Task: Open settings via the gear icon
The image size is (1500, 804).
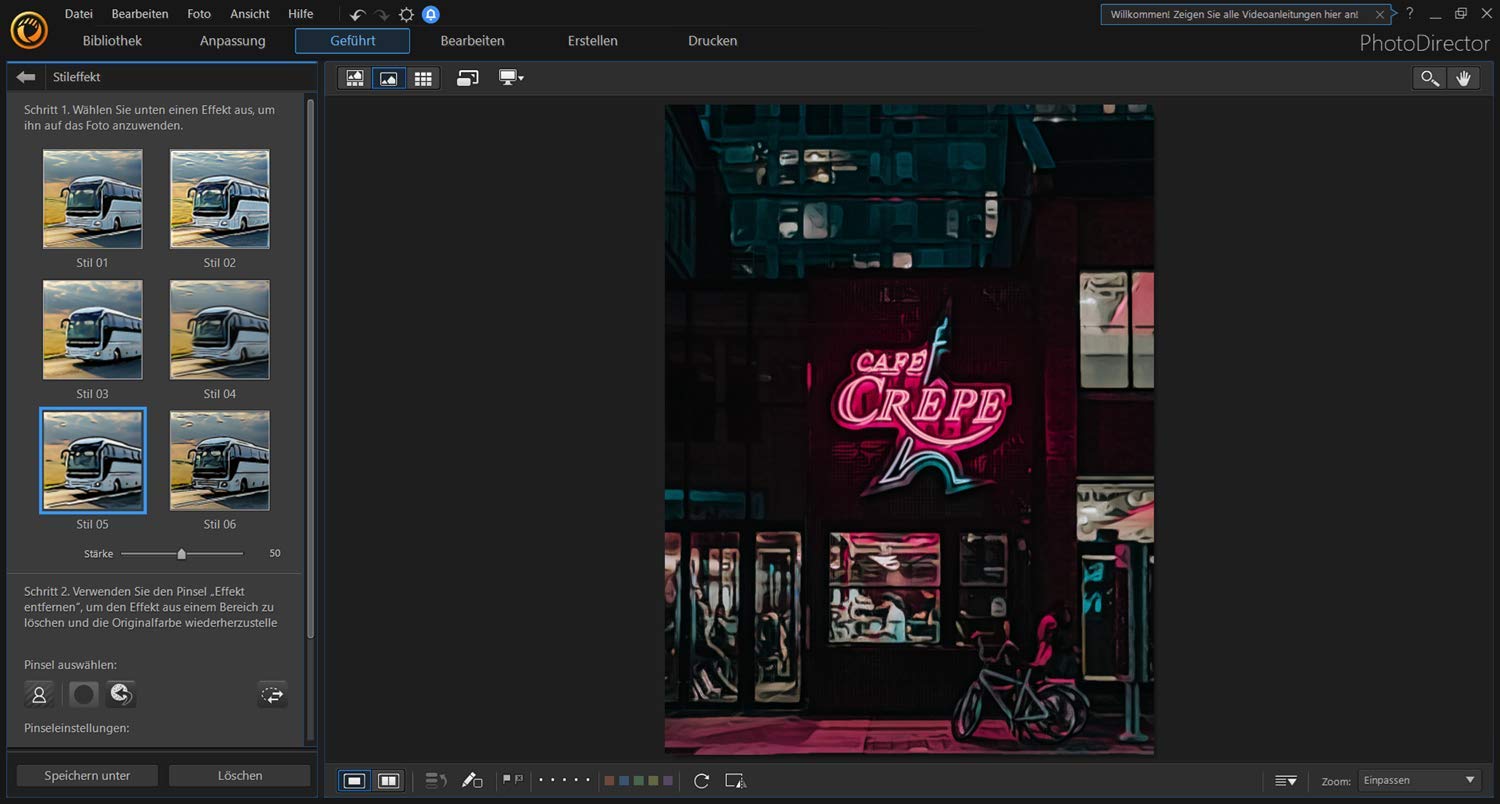Action: tap(406, 15)
